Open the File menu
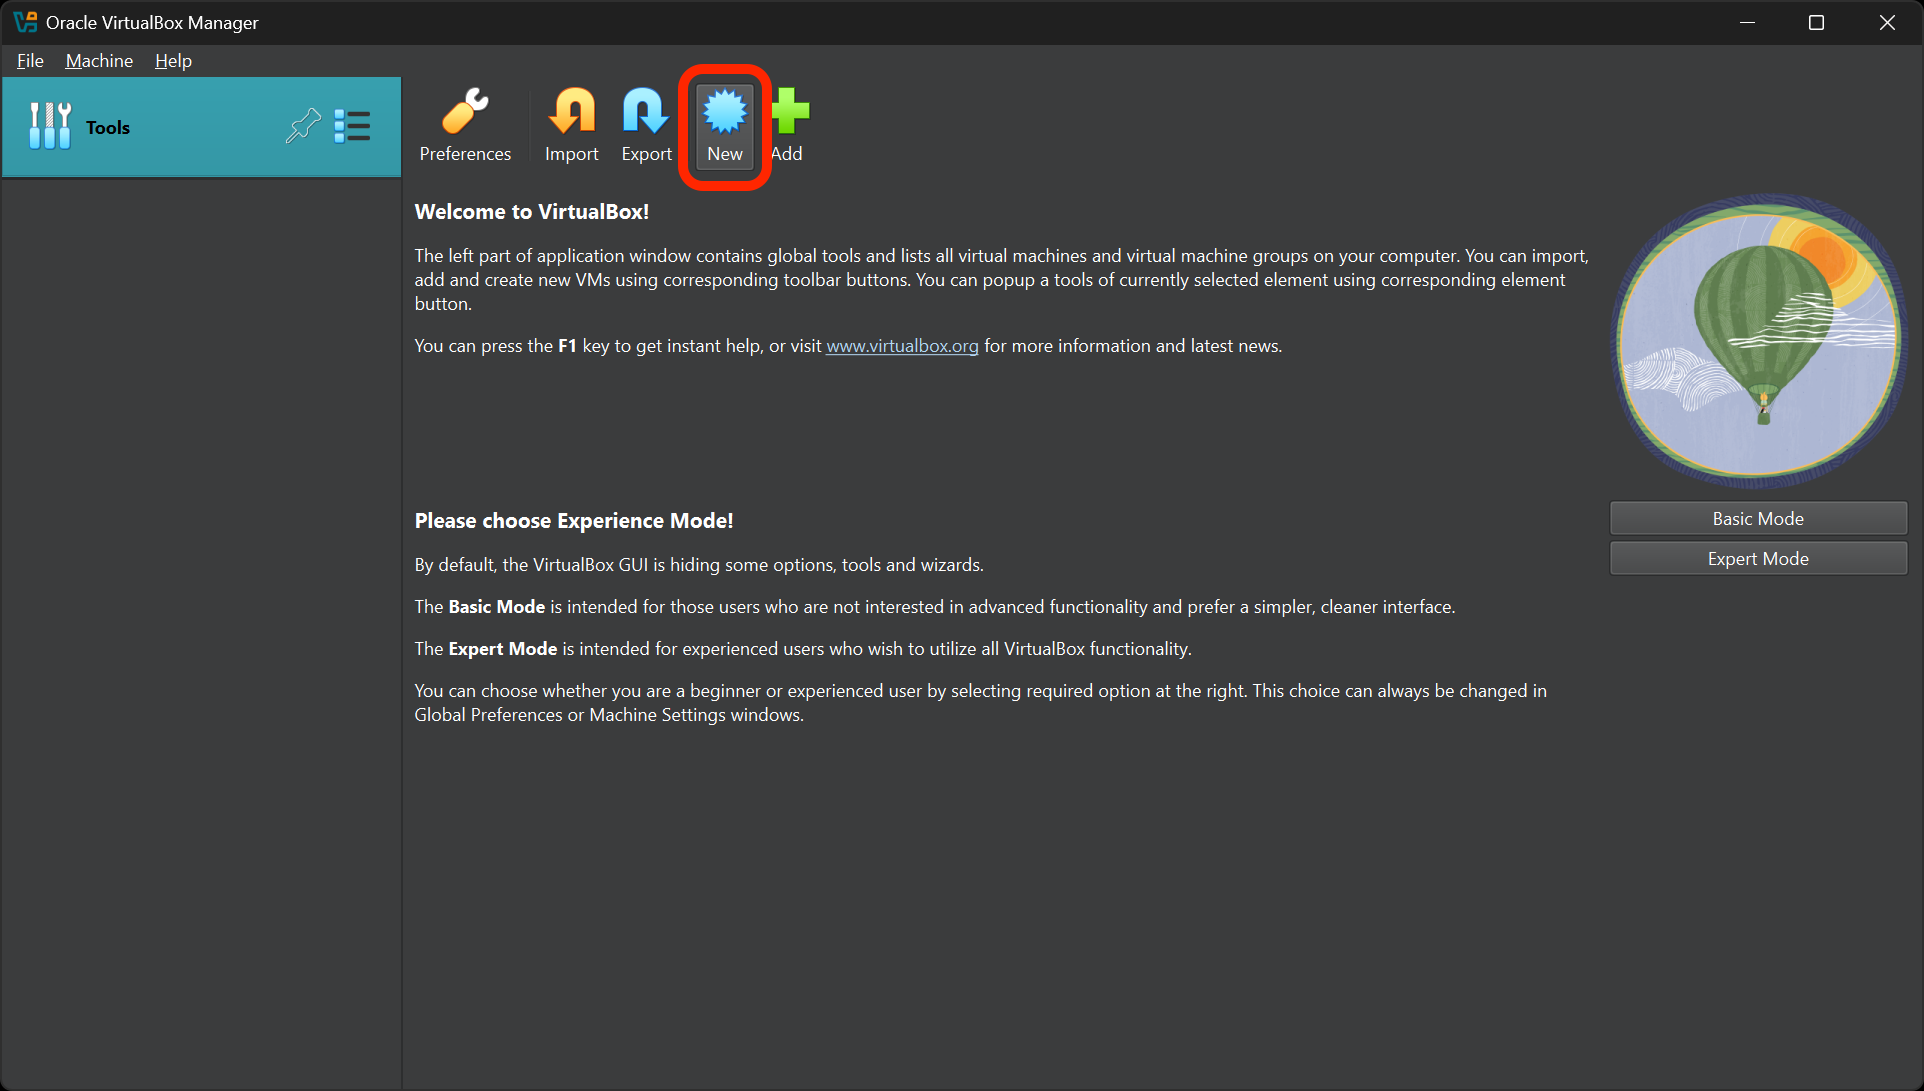 click(x=30, y=60)
